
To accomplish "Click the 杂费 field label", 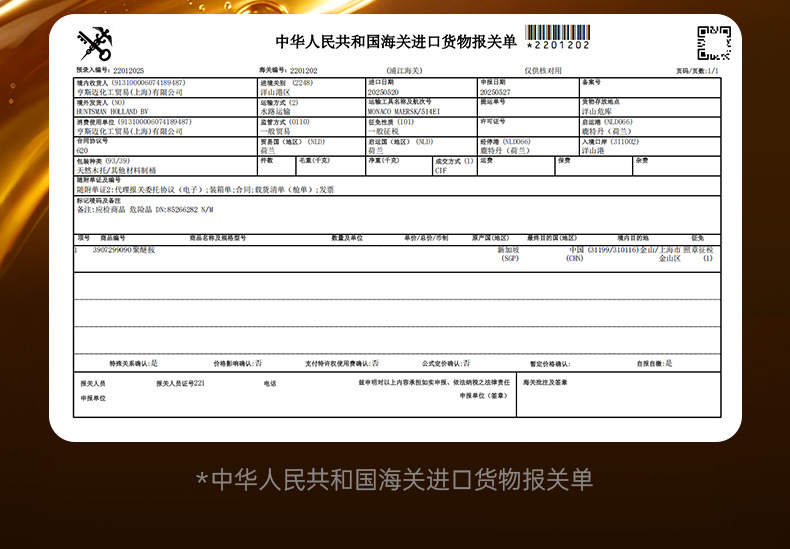I will point(641,160).
